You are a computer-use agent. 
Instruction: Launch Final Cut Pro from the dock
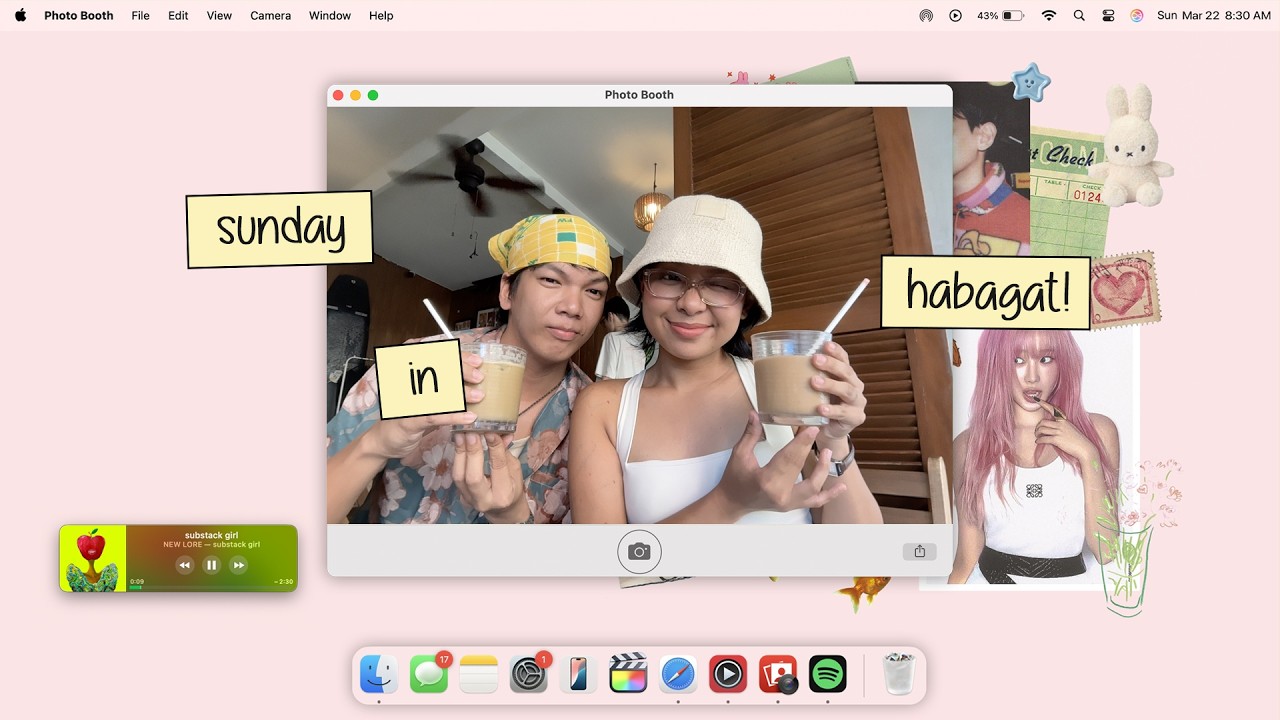(628, 674)
